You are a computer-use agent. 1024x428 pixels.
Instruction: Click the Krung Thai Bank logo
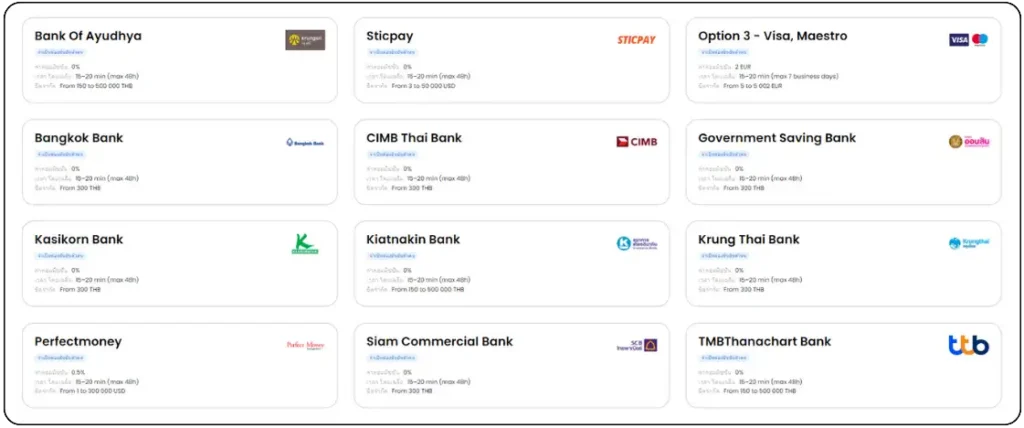click(x=968, y=243)
